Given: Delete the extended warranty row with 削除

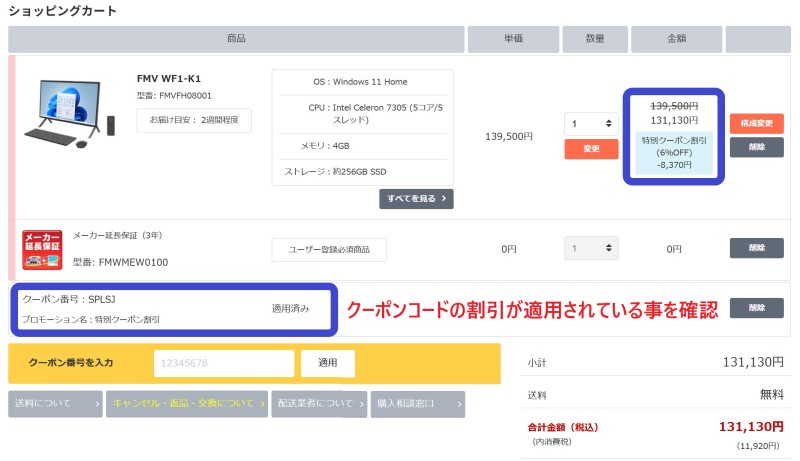Looking at the screenshot, I should tap(757, 248).
